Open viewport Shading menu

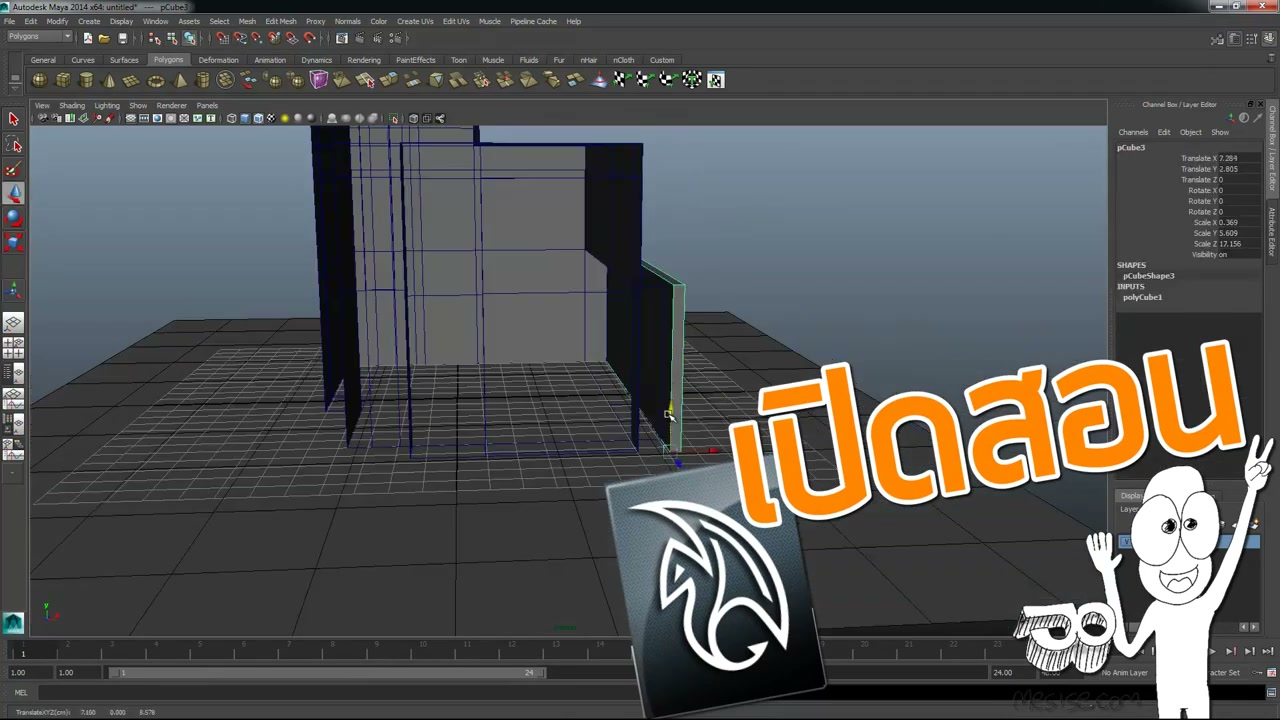click(72, 105)
